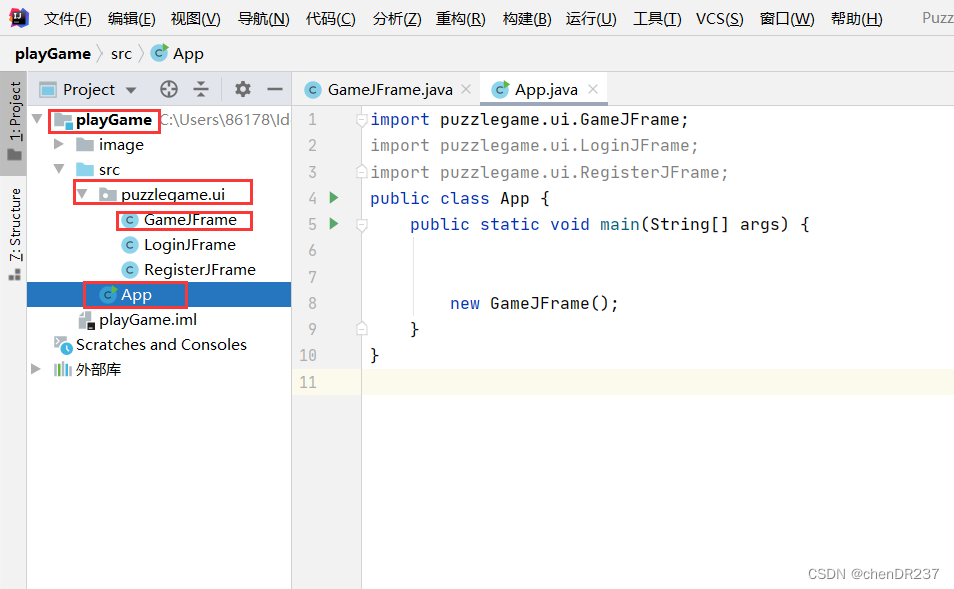Fold the main method at line 5 marker
The width and height of the screenshot is (954, 589).
(x=361, y=225)
